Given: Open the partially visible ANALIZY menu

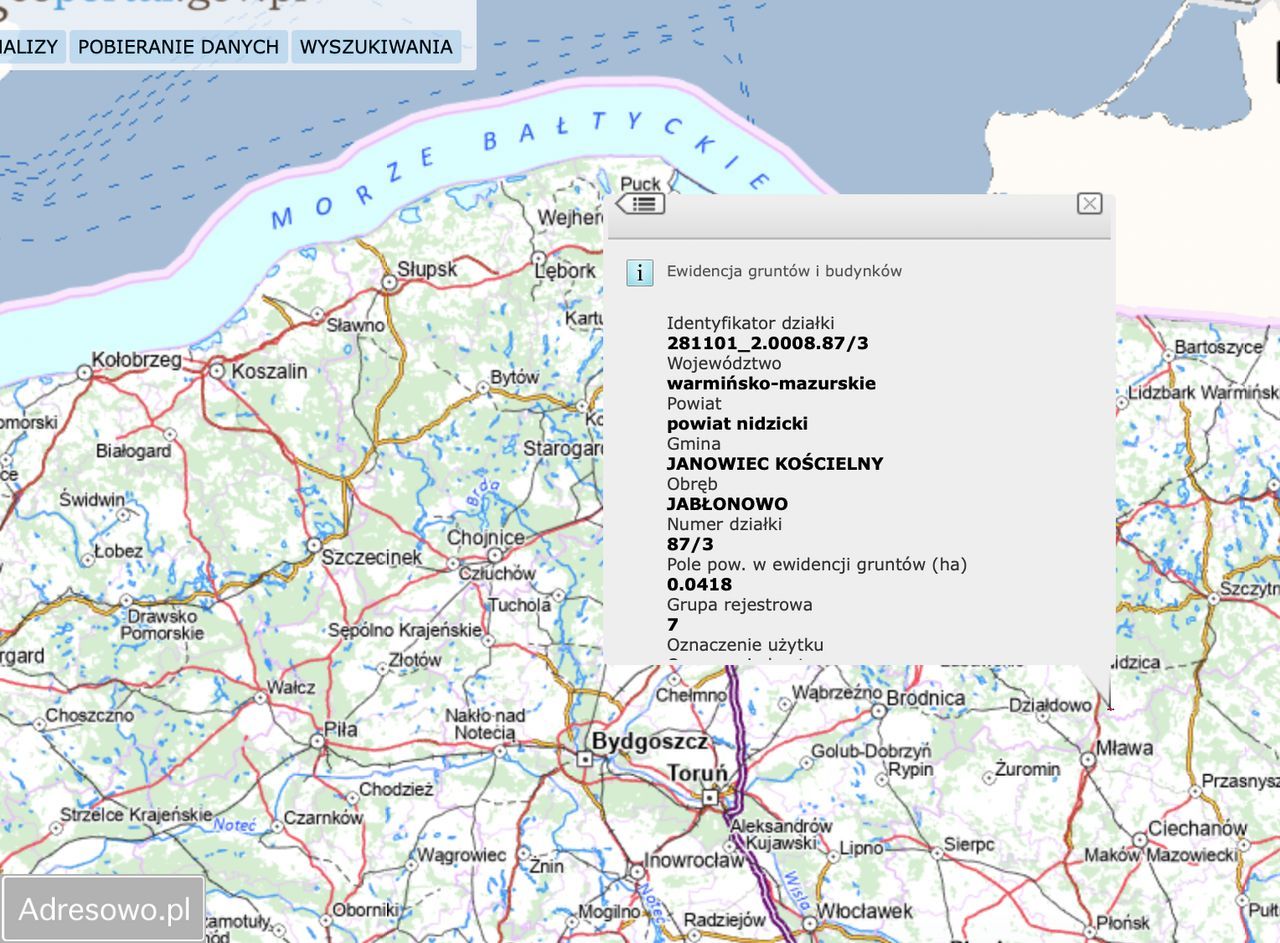Looking at the screenshot, I should point(30,47).
